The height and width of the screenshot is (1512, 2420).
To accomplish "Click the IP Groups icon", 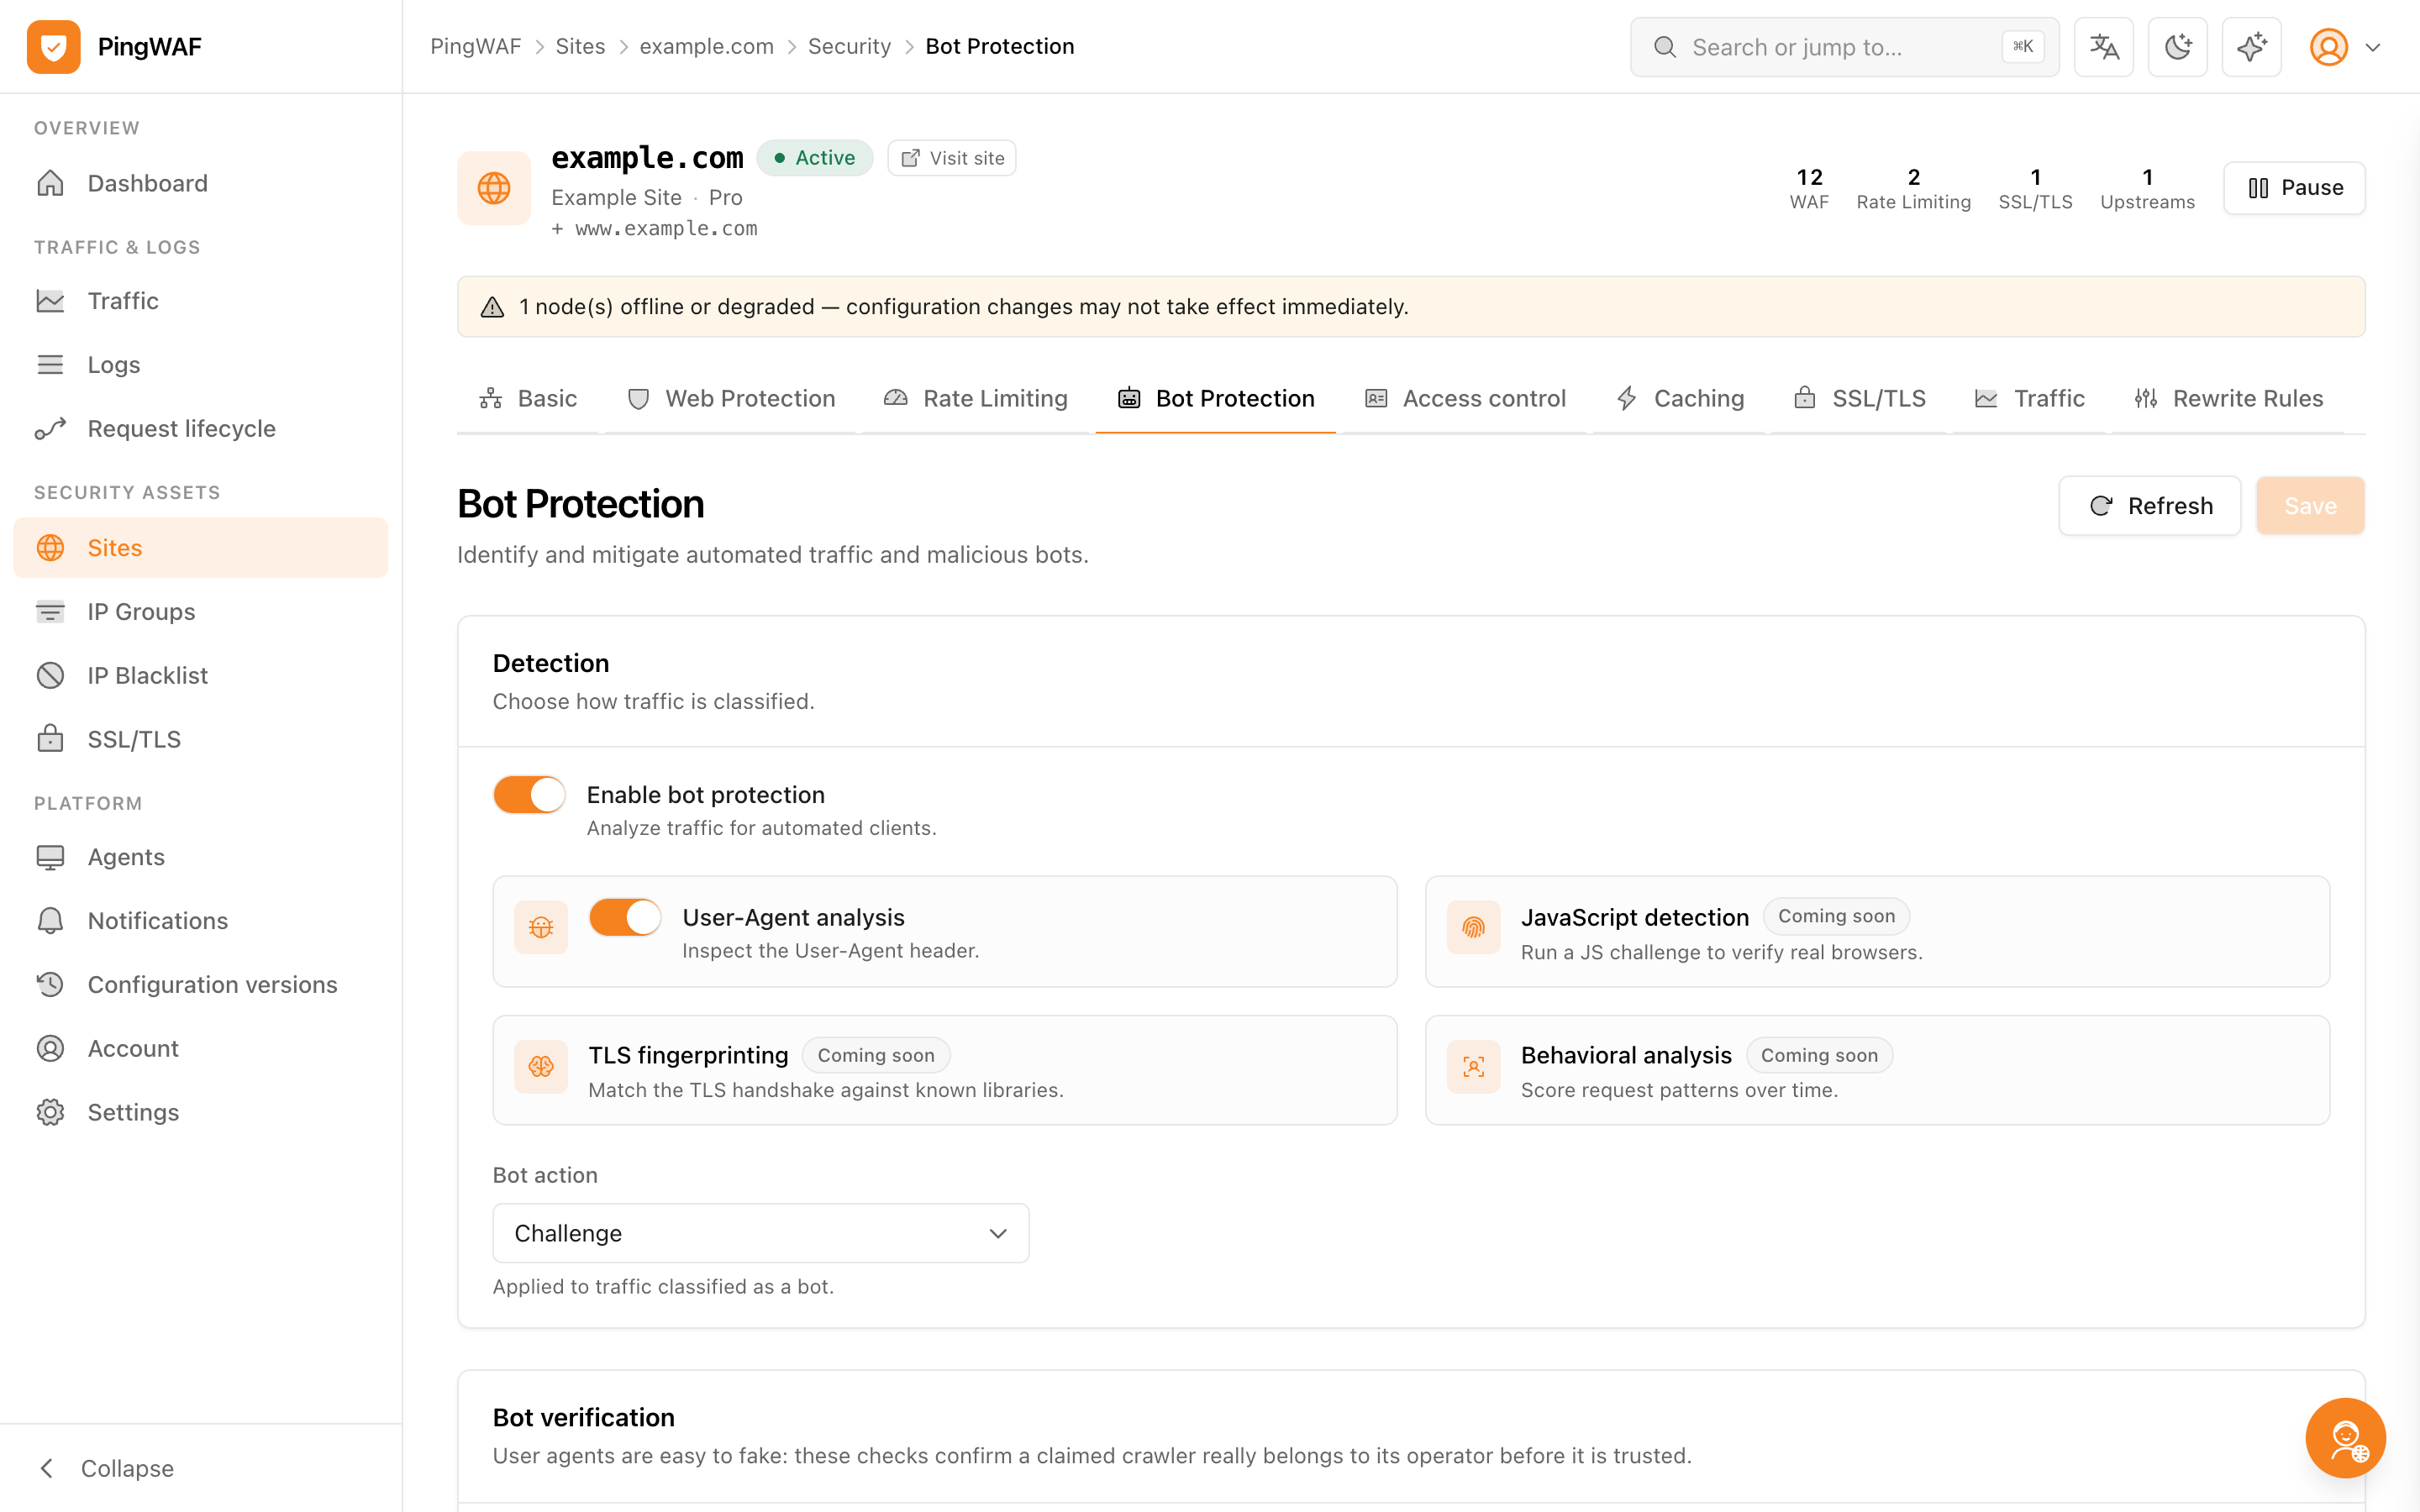I will [x=50, y=612].
